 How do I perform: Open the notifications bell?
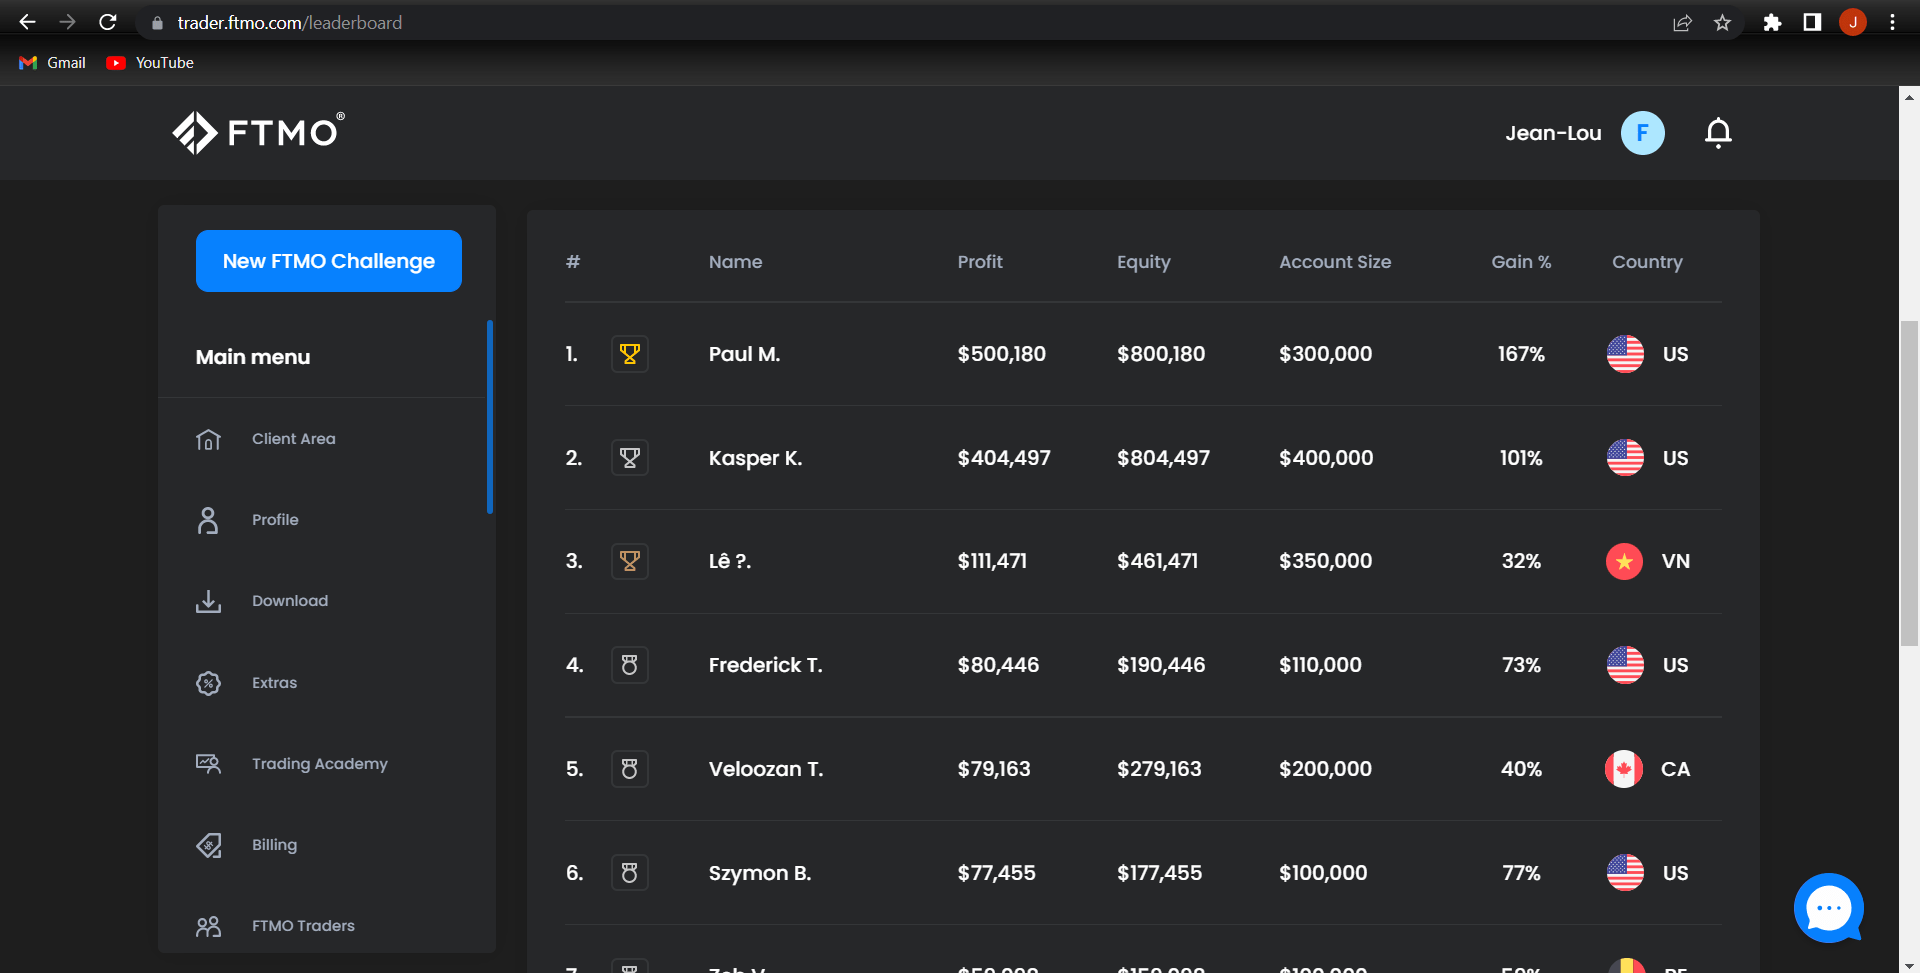pyautogui.click(x=1718, y=132)
